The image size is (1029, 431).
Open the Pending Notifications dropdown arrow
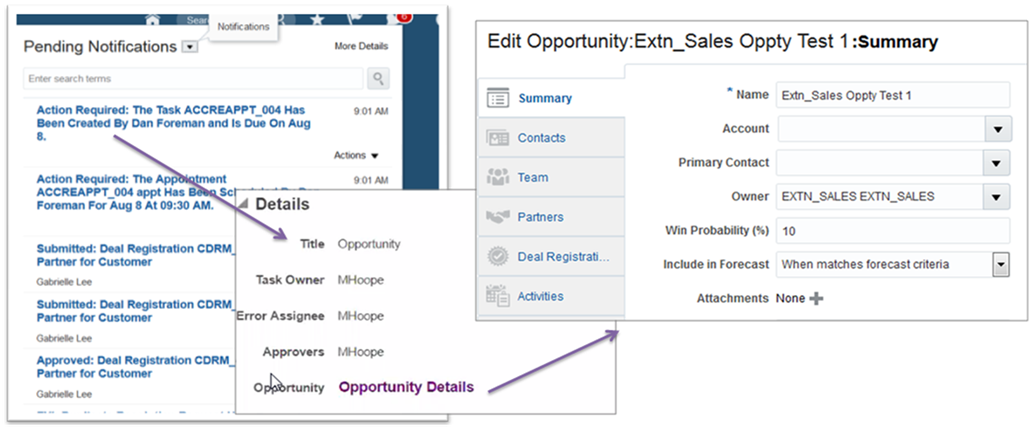(190, 46)
